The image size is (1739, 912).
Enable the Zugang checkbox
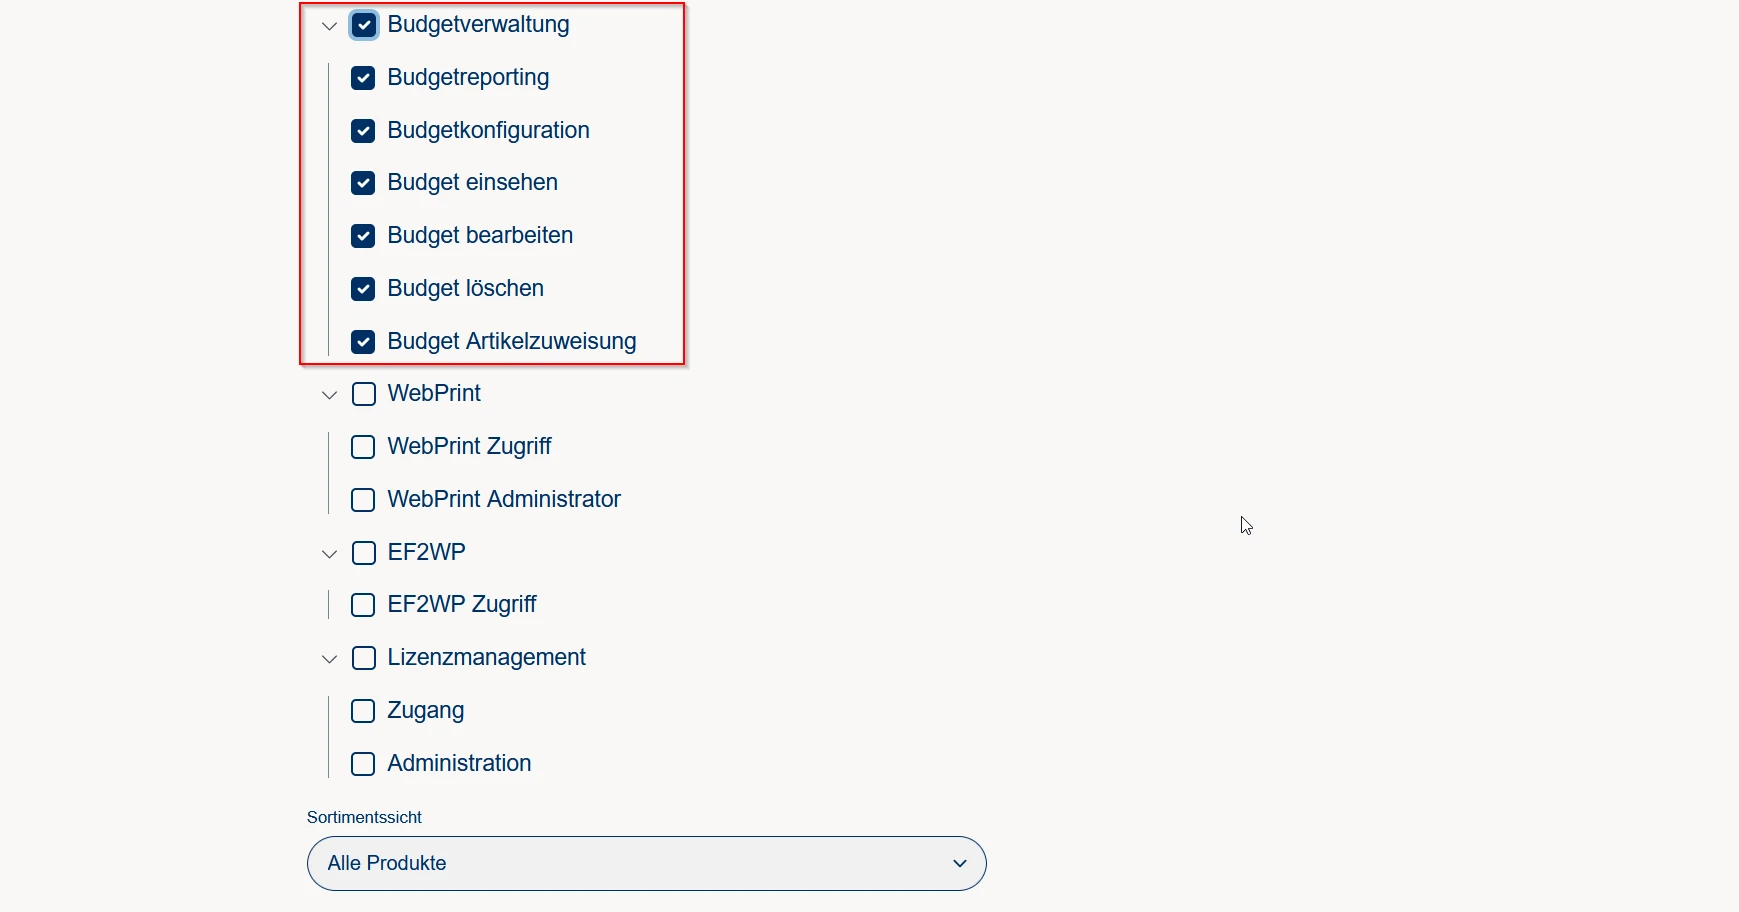point(363,711)
